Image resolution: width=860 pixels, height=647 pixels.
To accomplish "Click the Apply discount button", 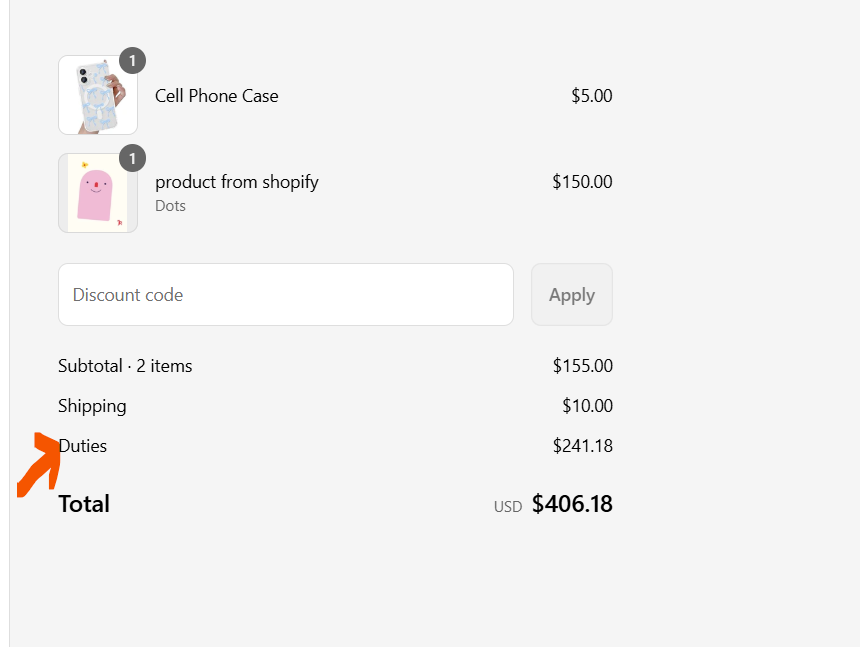I will coord(572,294).
